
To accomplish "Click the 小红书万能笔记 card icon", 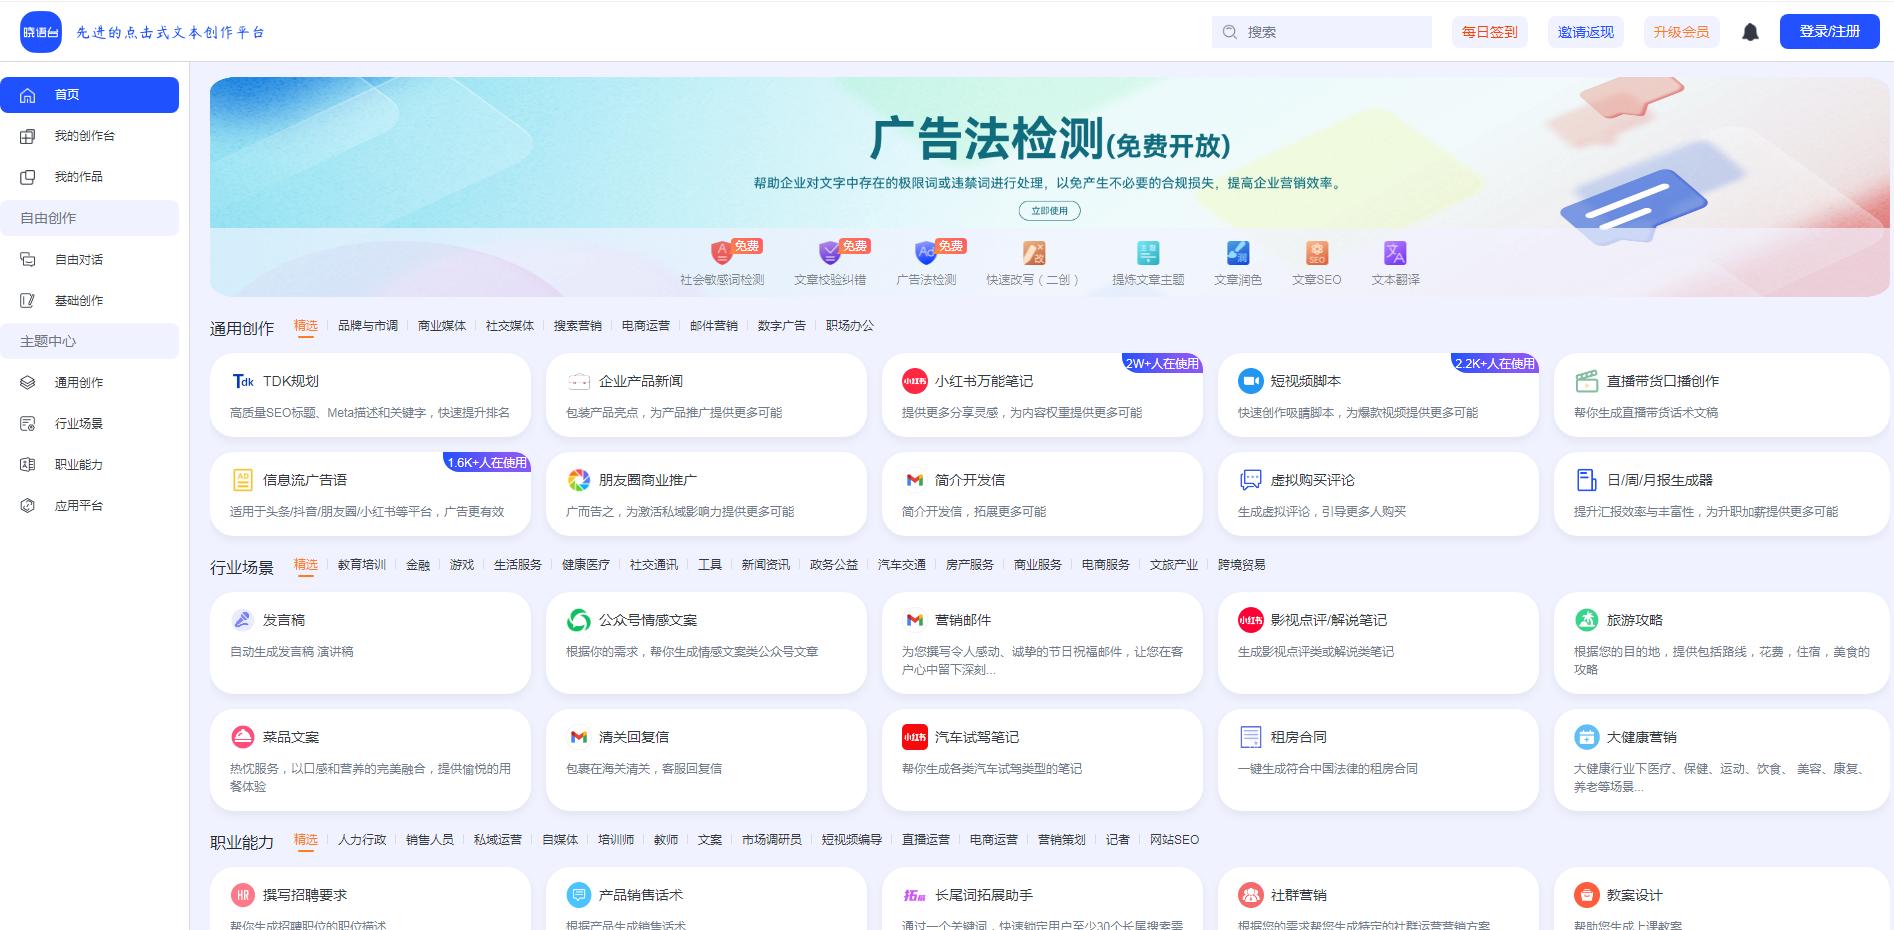I will tap(914, 381).
